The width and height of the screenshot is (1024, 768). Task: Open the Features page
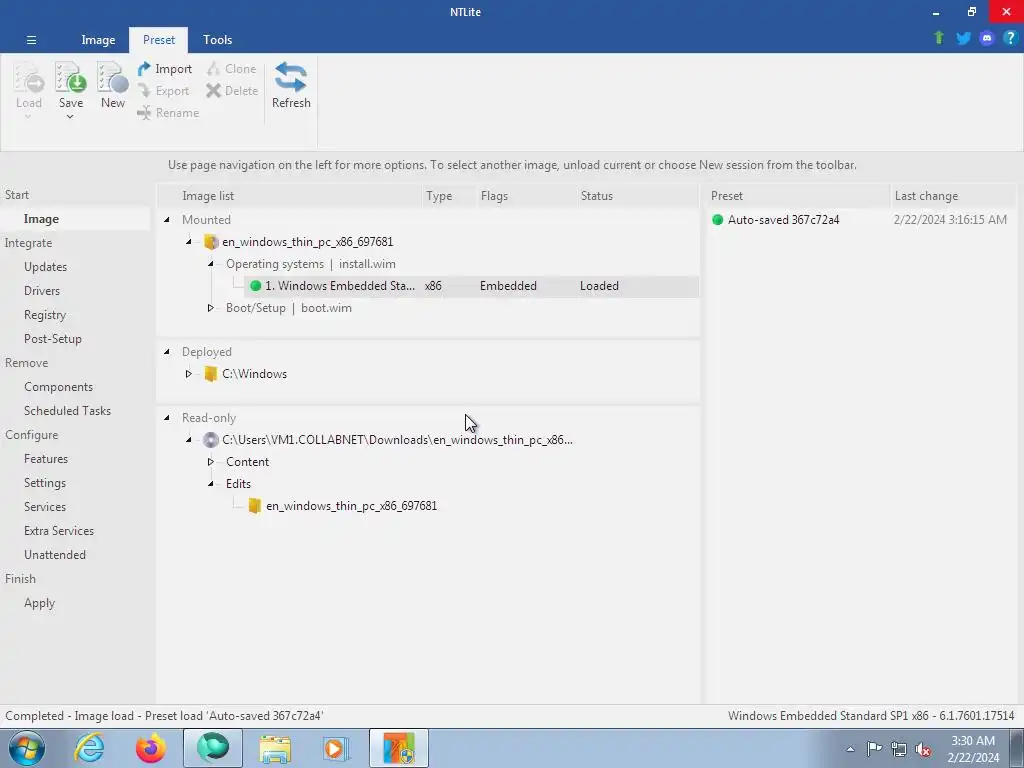[x=46, y=458]
